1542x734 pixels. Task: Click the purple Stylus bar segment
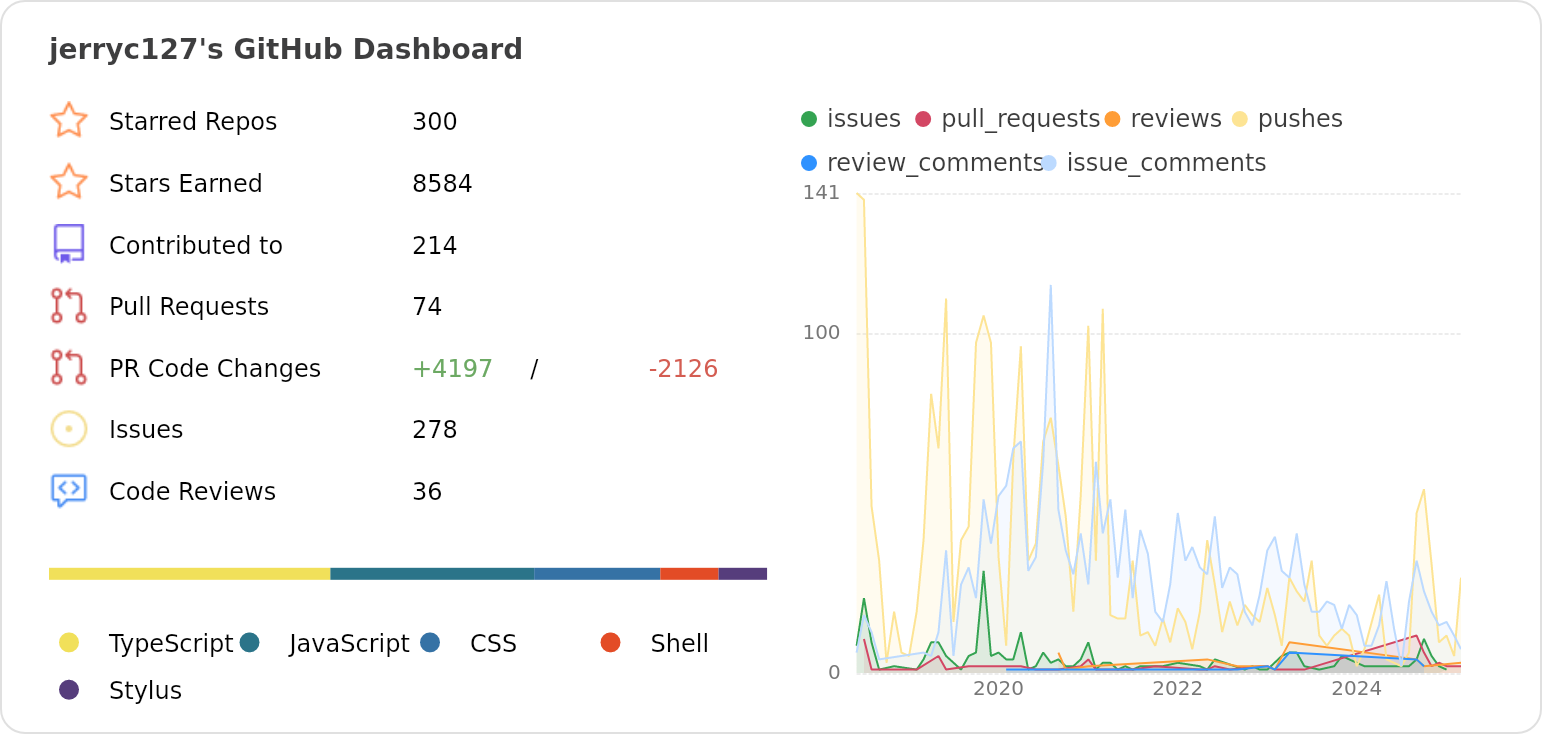(x=743, y=574)
